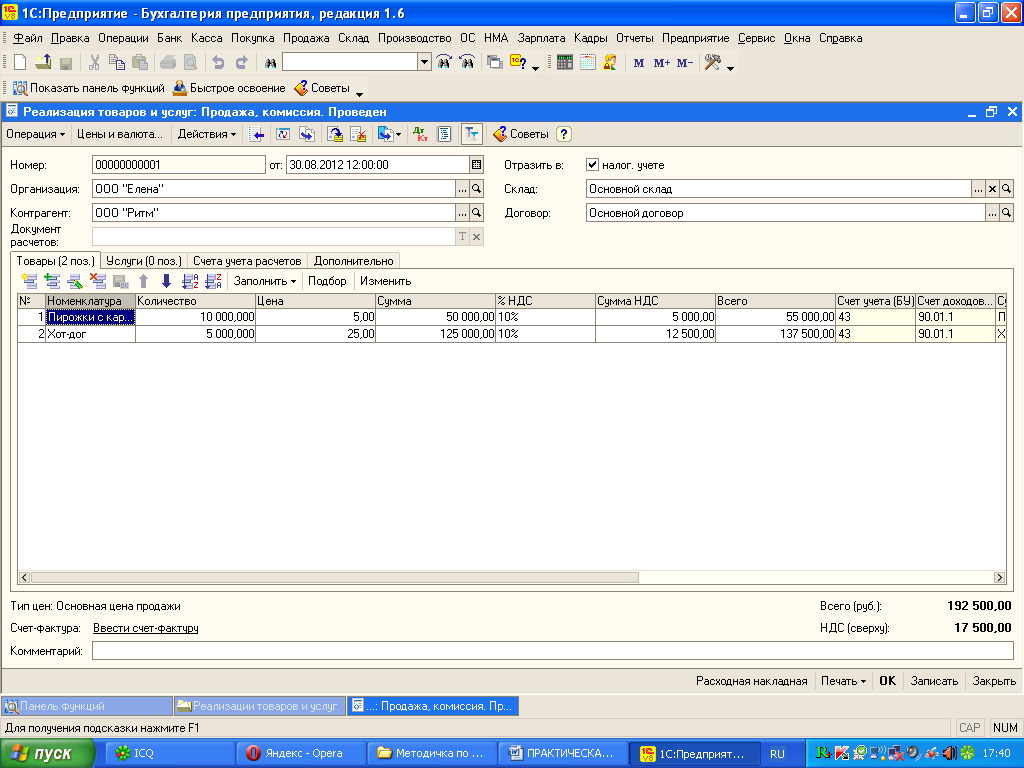Viewport: 1024px width, 768px height.
Task: Click the delete row icon with red cross
Action: [98, 281]
